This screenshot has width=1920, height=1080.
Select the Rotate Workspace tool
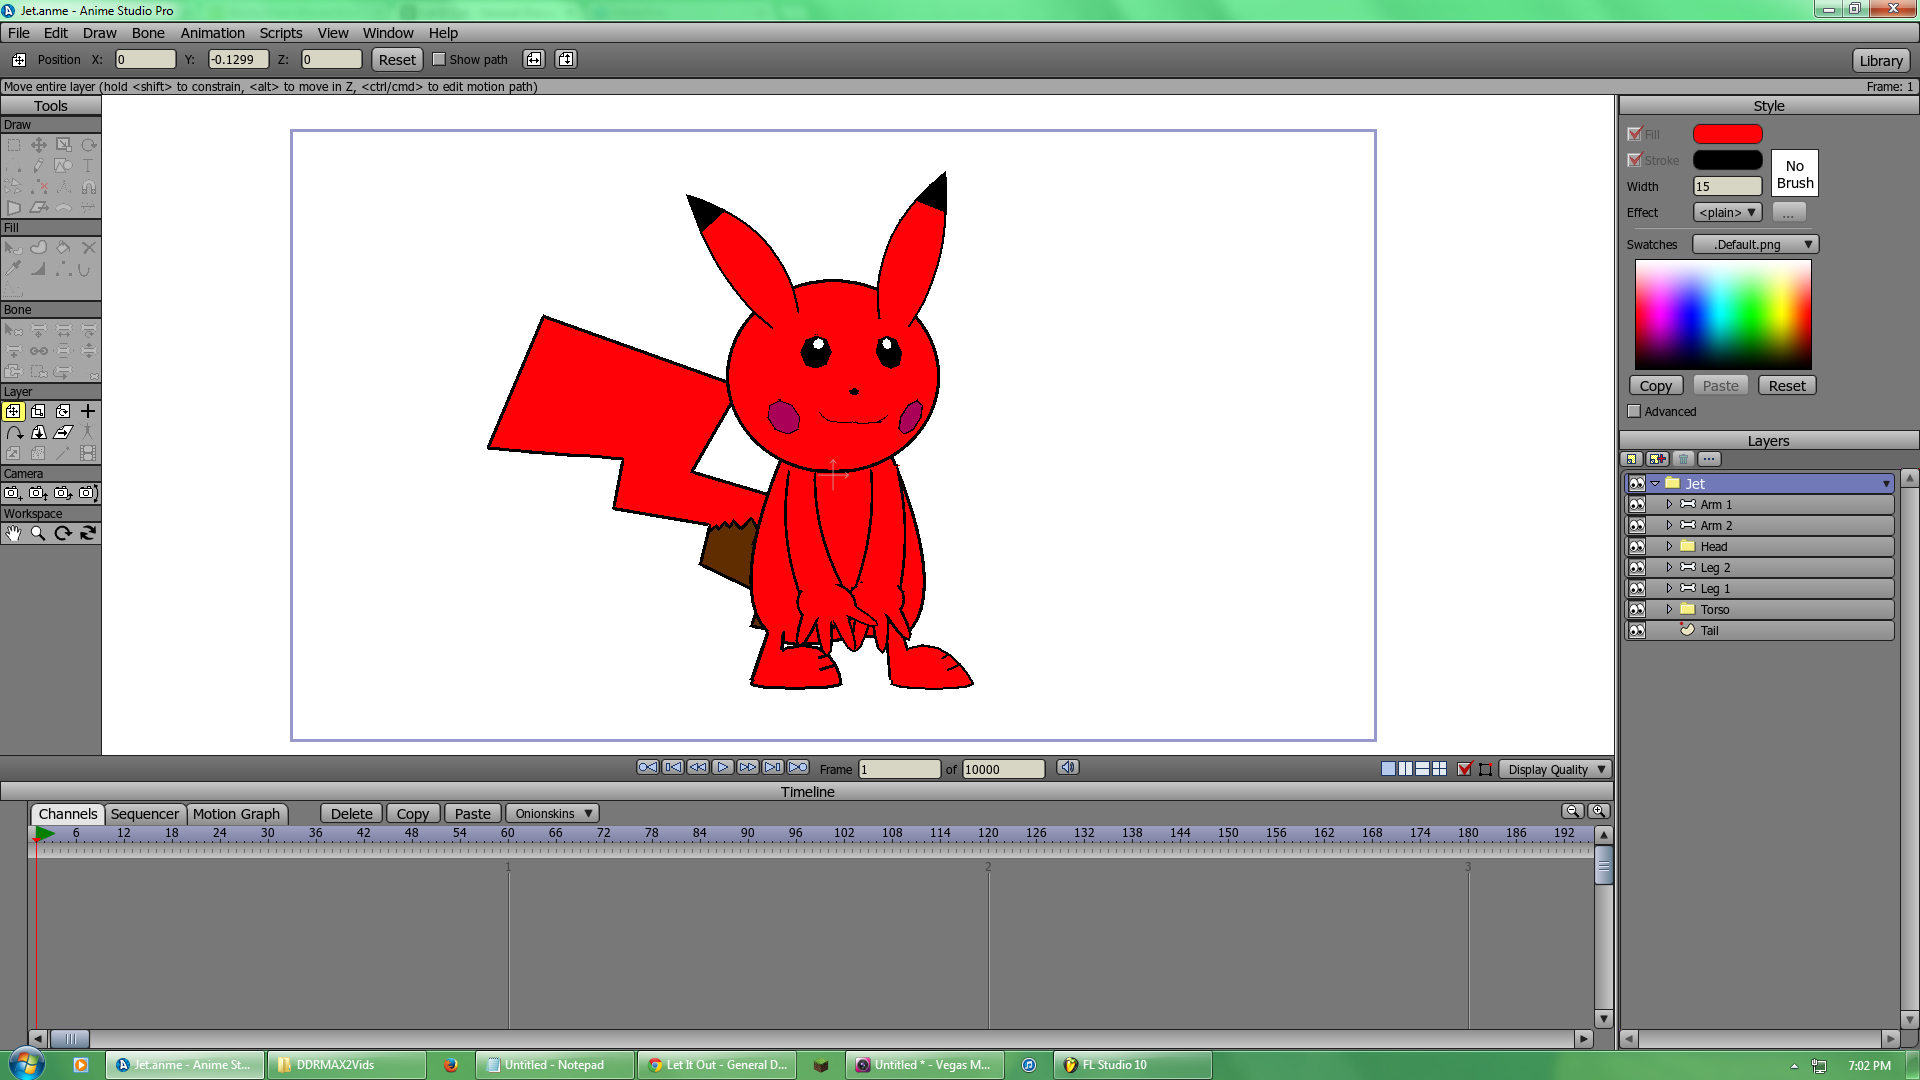(63, 534)
